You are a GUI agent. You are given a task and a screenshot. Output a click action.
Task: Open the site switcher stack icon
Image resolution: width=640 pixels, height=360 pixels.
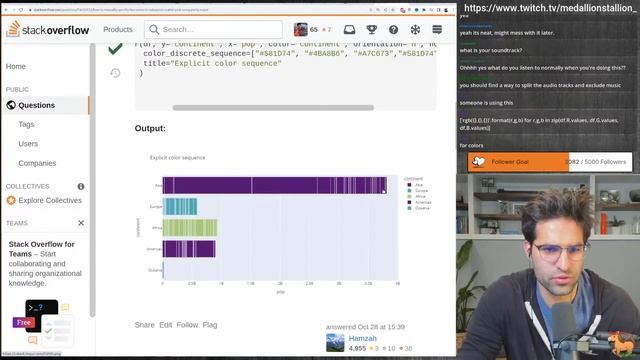click(437, 29)
